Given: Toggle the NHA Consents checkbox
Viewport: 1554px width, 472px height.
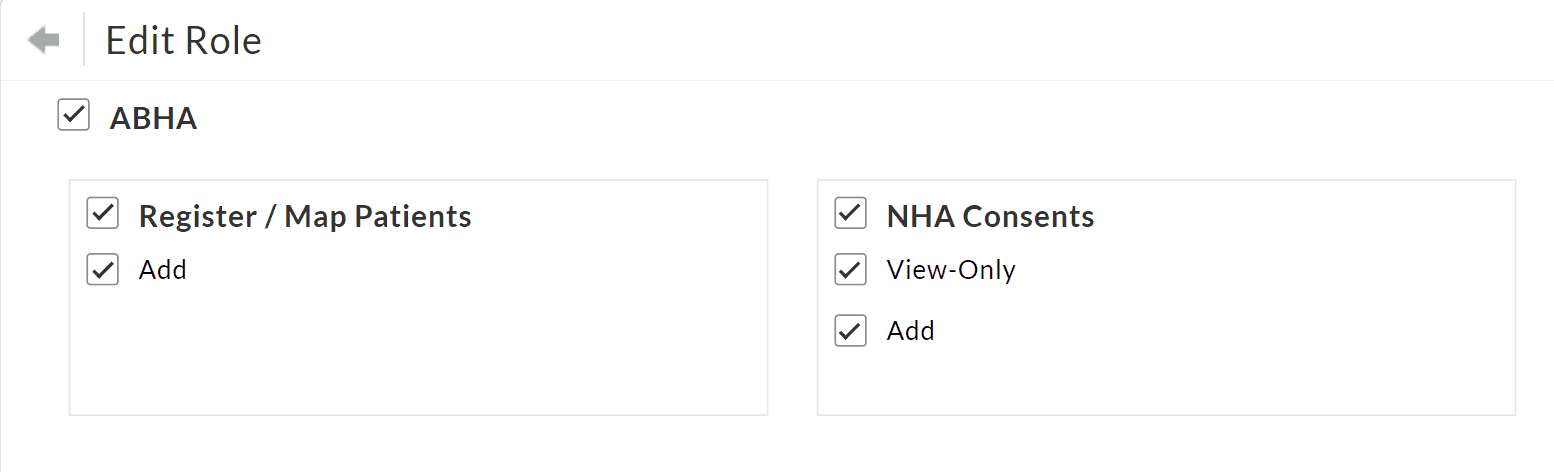Looking at the screenshot, I should (850, 213).
